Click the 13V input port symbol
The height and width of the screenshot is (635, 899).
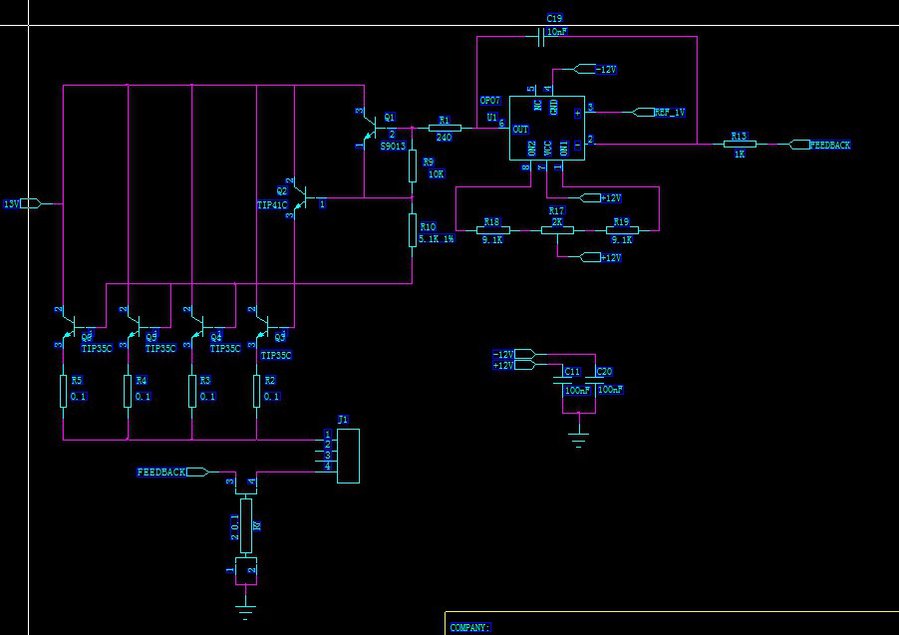31,204
